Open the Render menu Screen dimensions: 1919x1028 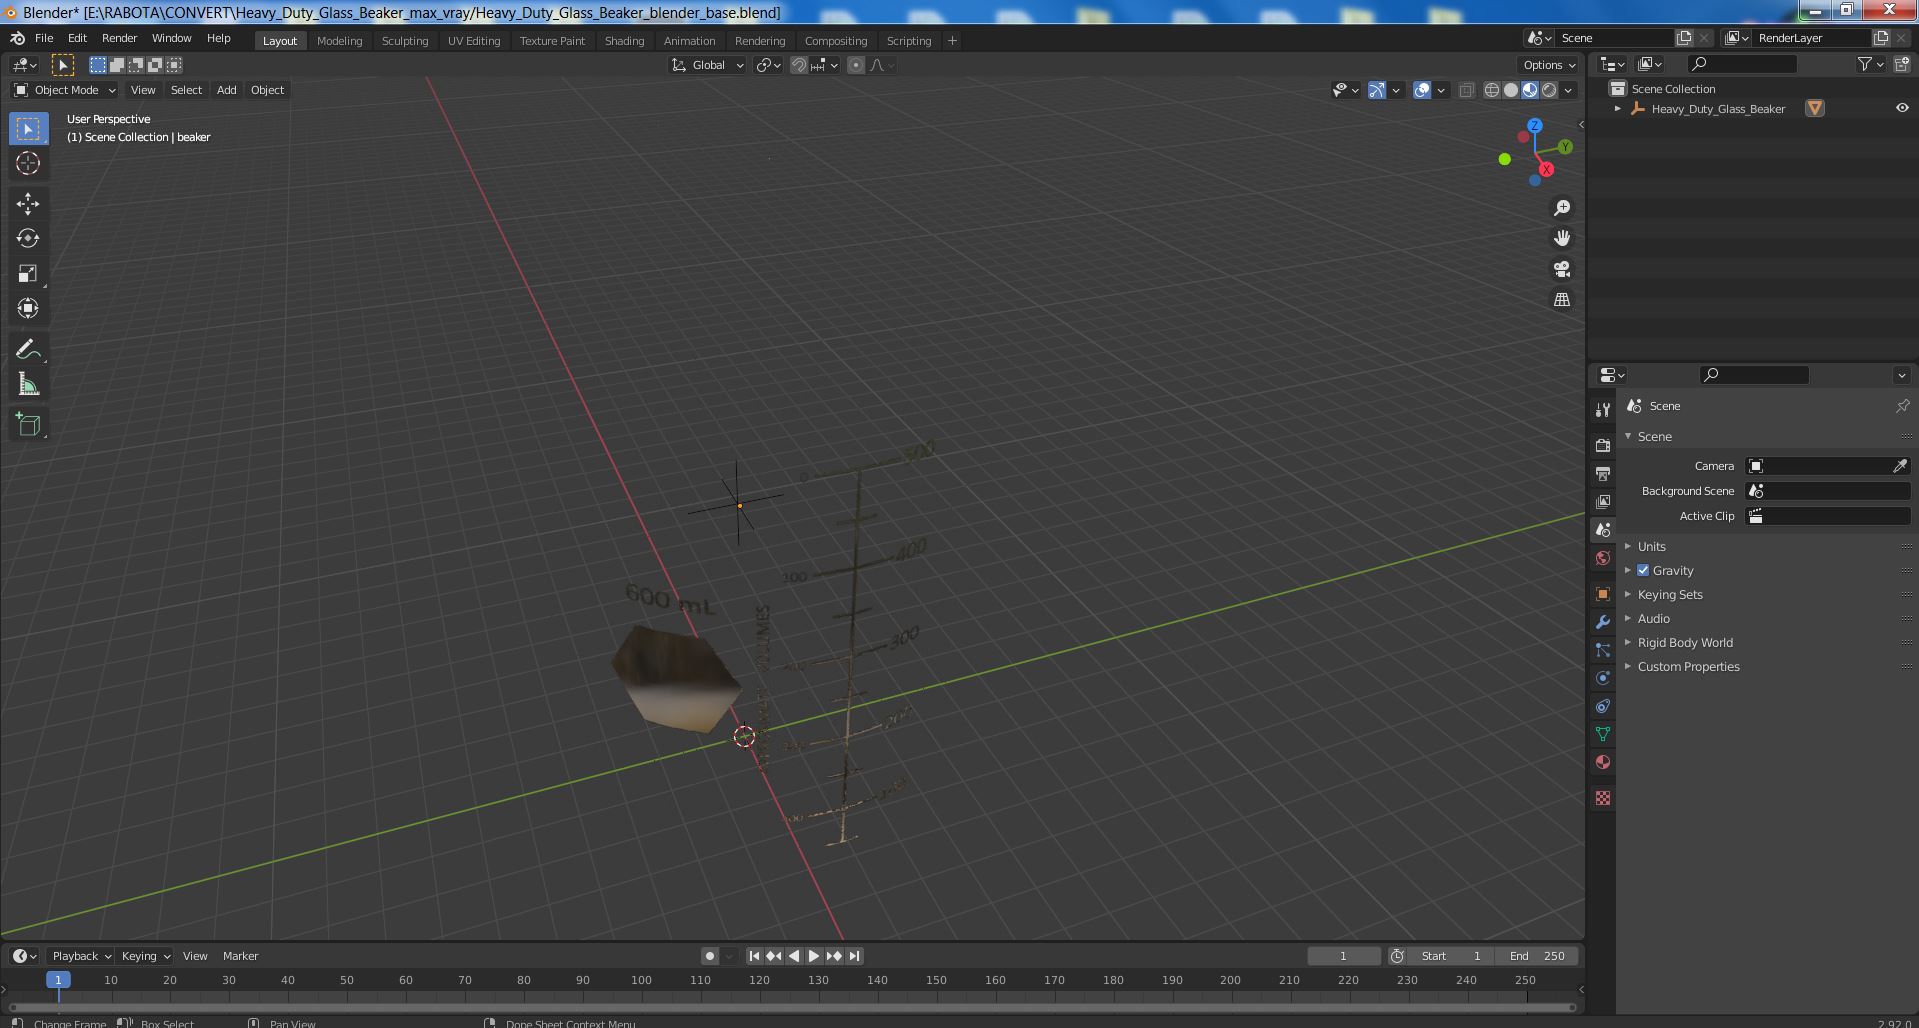pos(119,38)
